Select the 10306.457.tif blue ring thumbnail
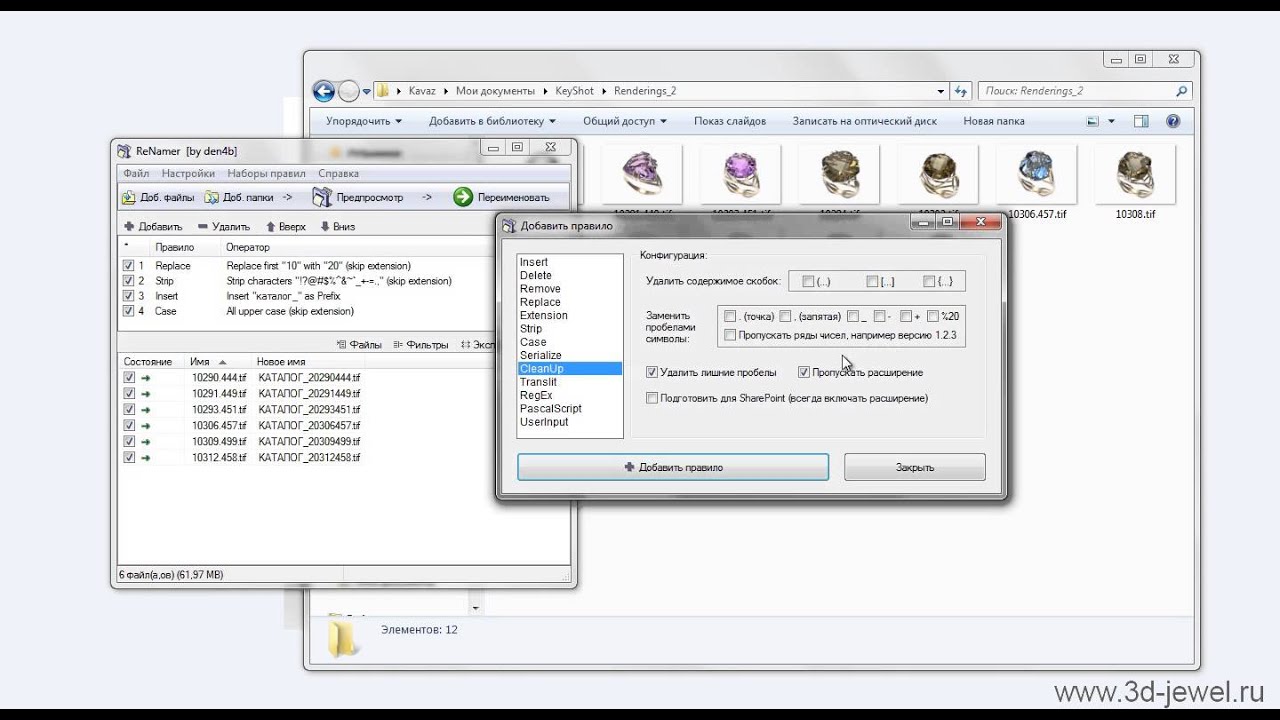This screenshot has width=1280, height=720. [1036, 176]
